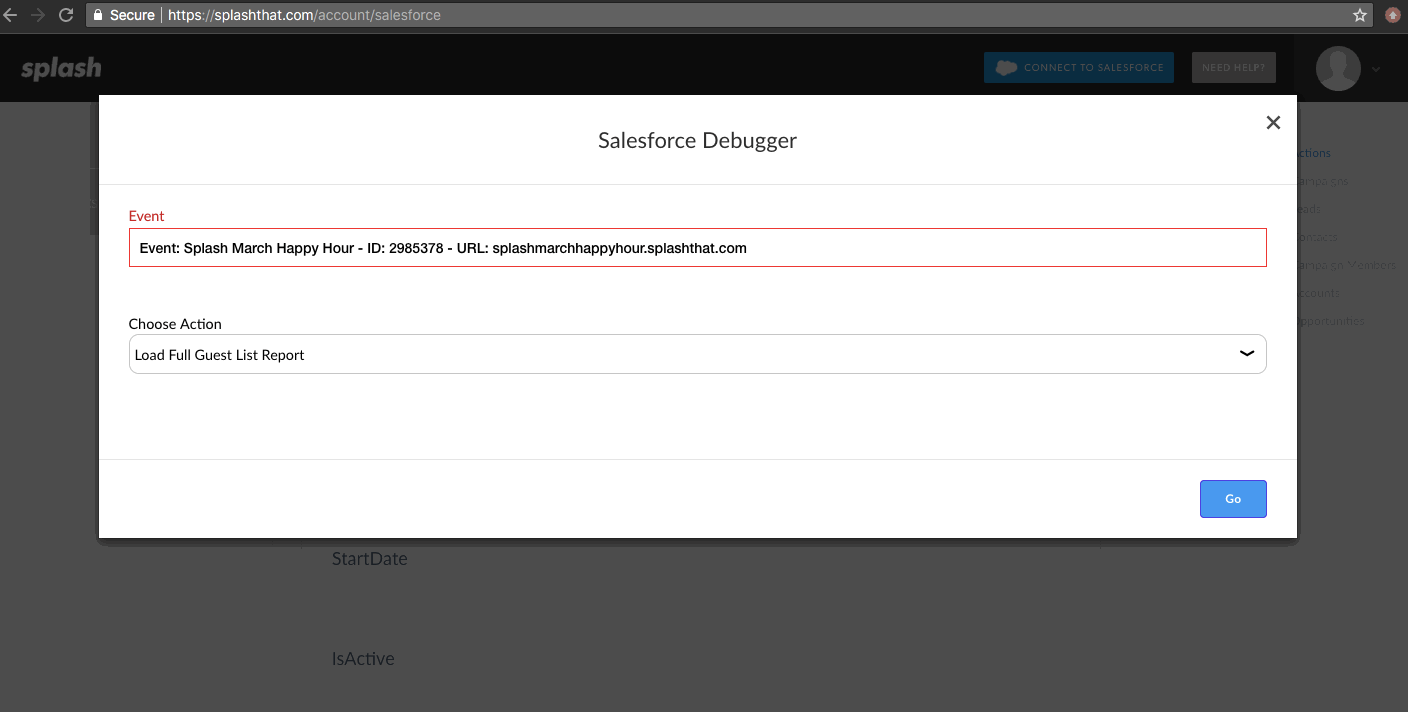1408x712 pixels.
Task: Click the red Event label
Action: point(146,216)
